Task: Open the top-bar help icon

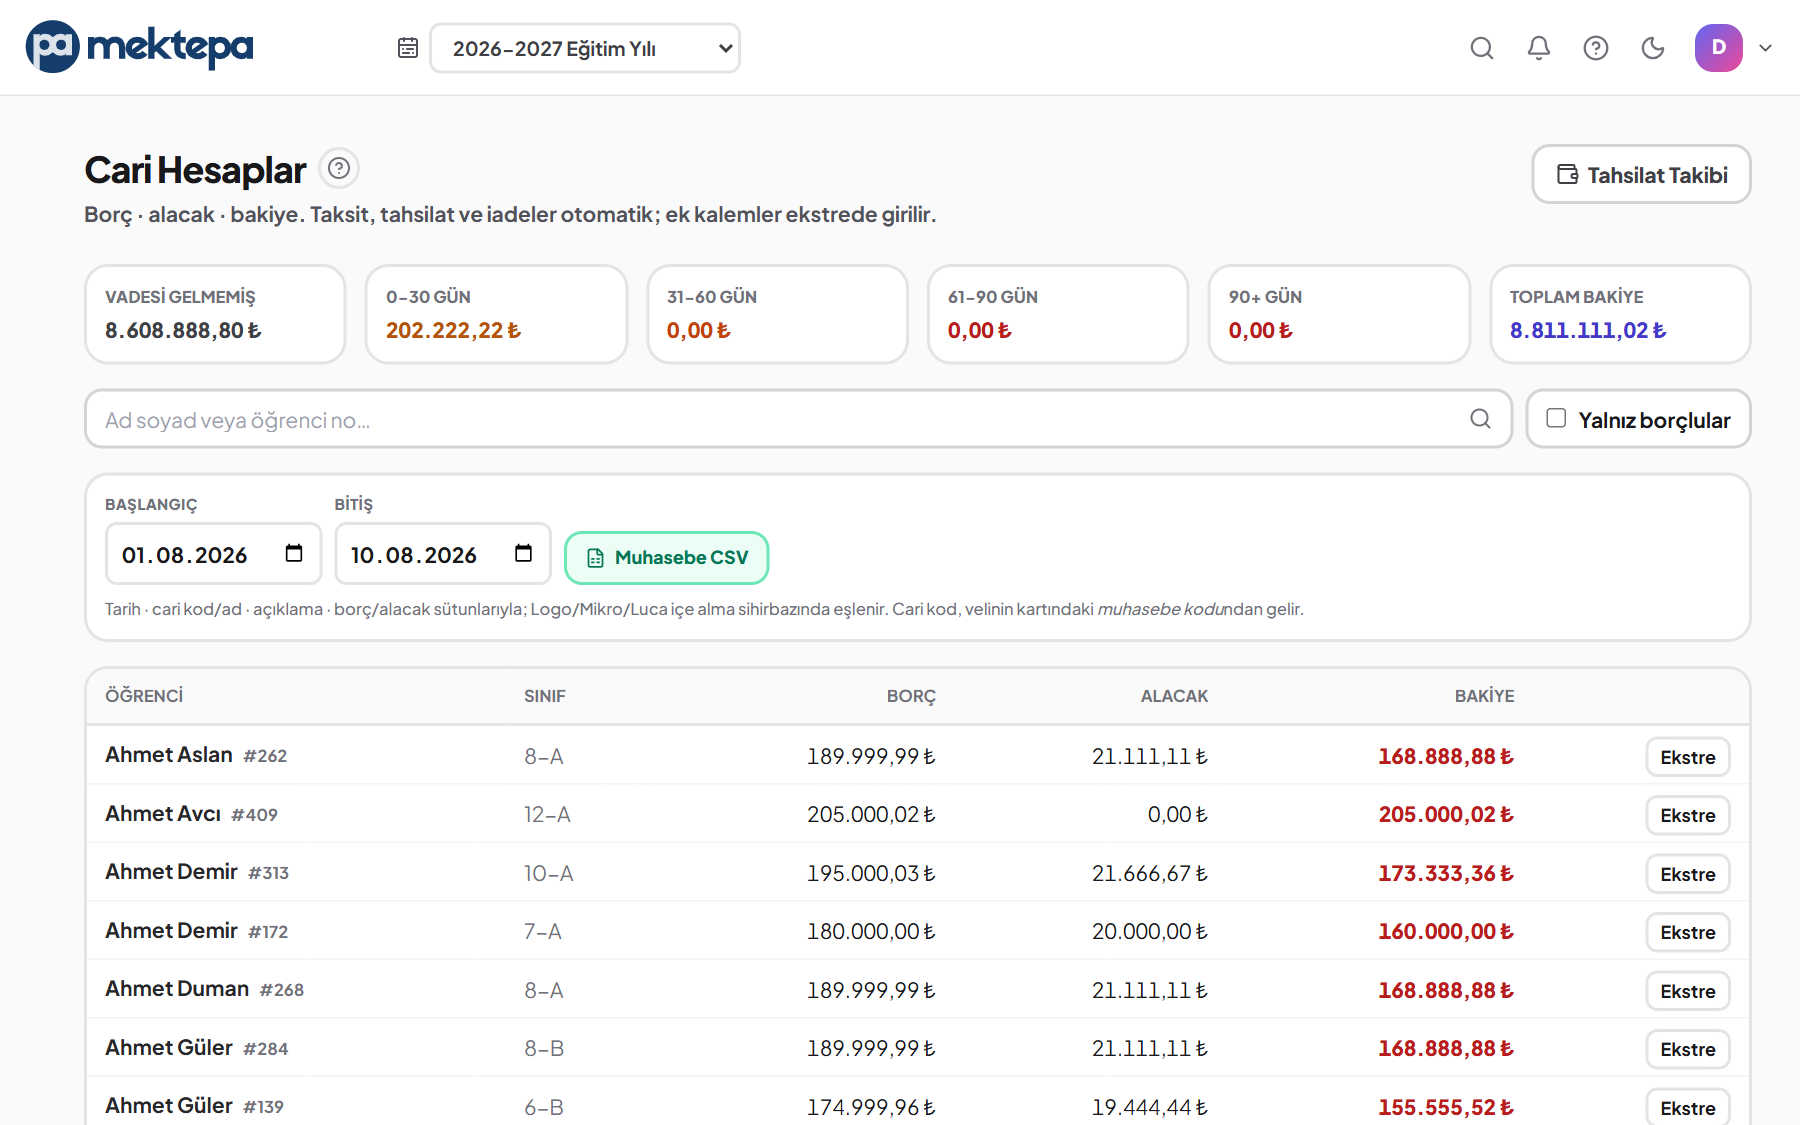Action: click(1596, 48)
